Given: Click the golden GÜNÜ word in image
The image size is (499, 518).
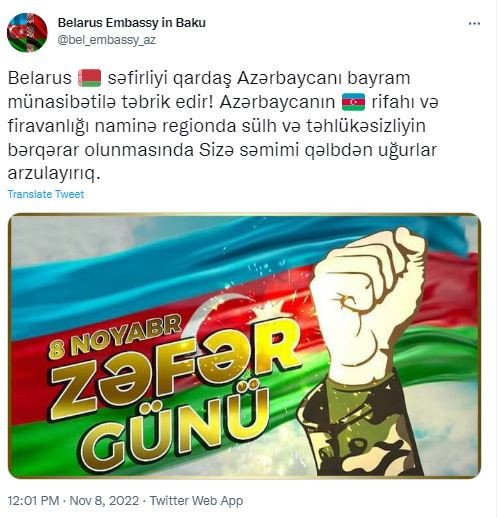Looking at the screenshot, I should point(175,430).
